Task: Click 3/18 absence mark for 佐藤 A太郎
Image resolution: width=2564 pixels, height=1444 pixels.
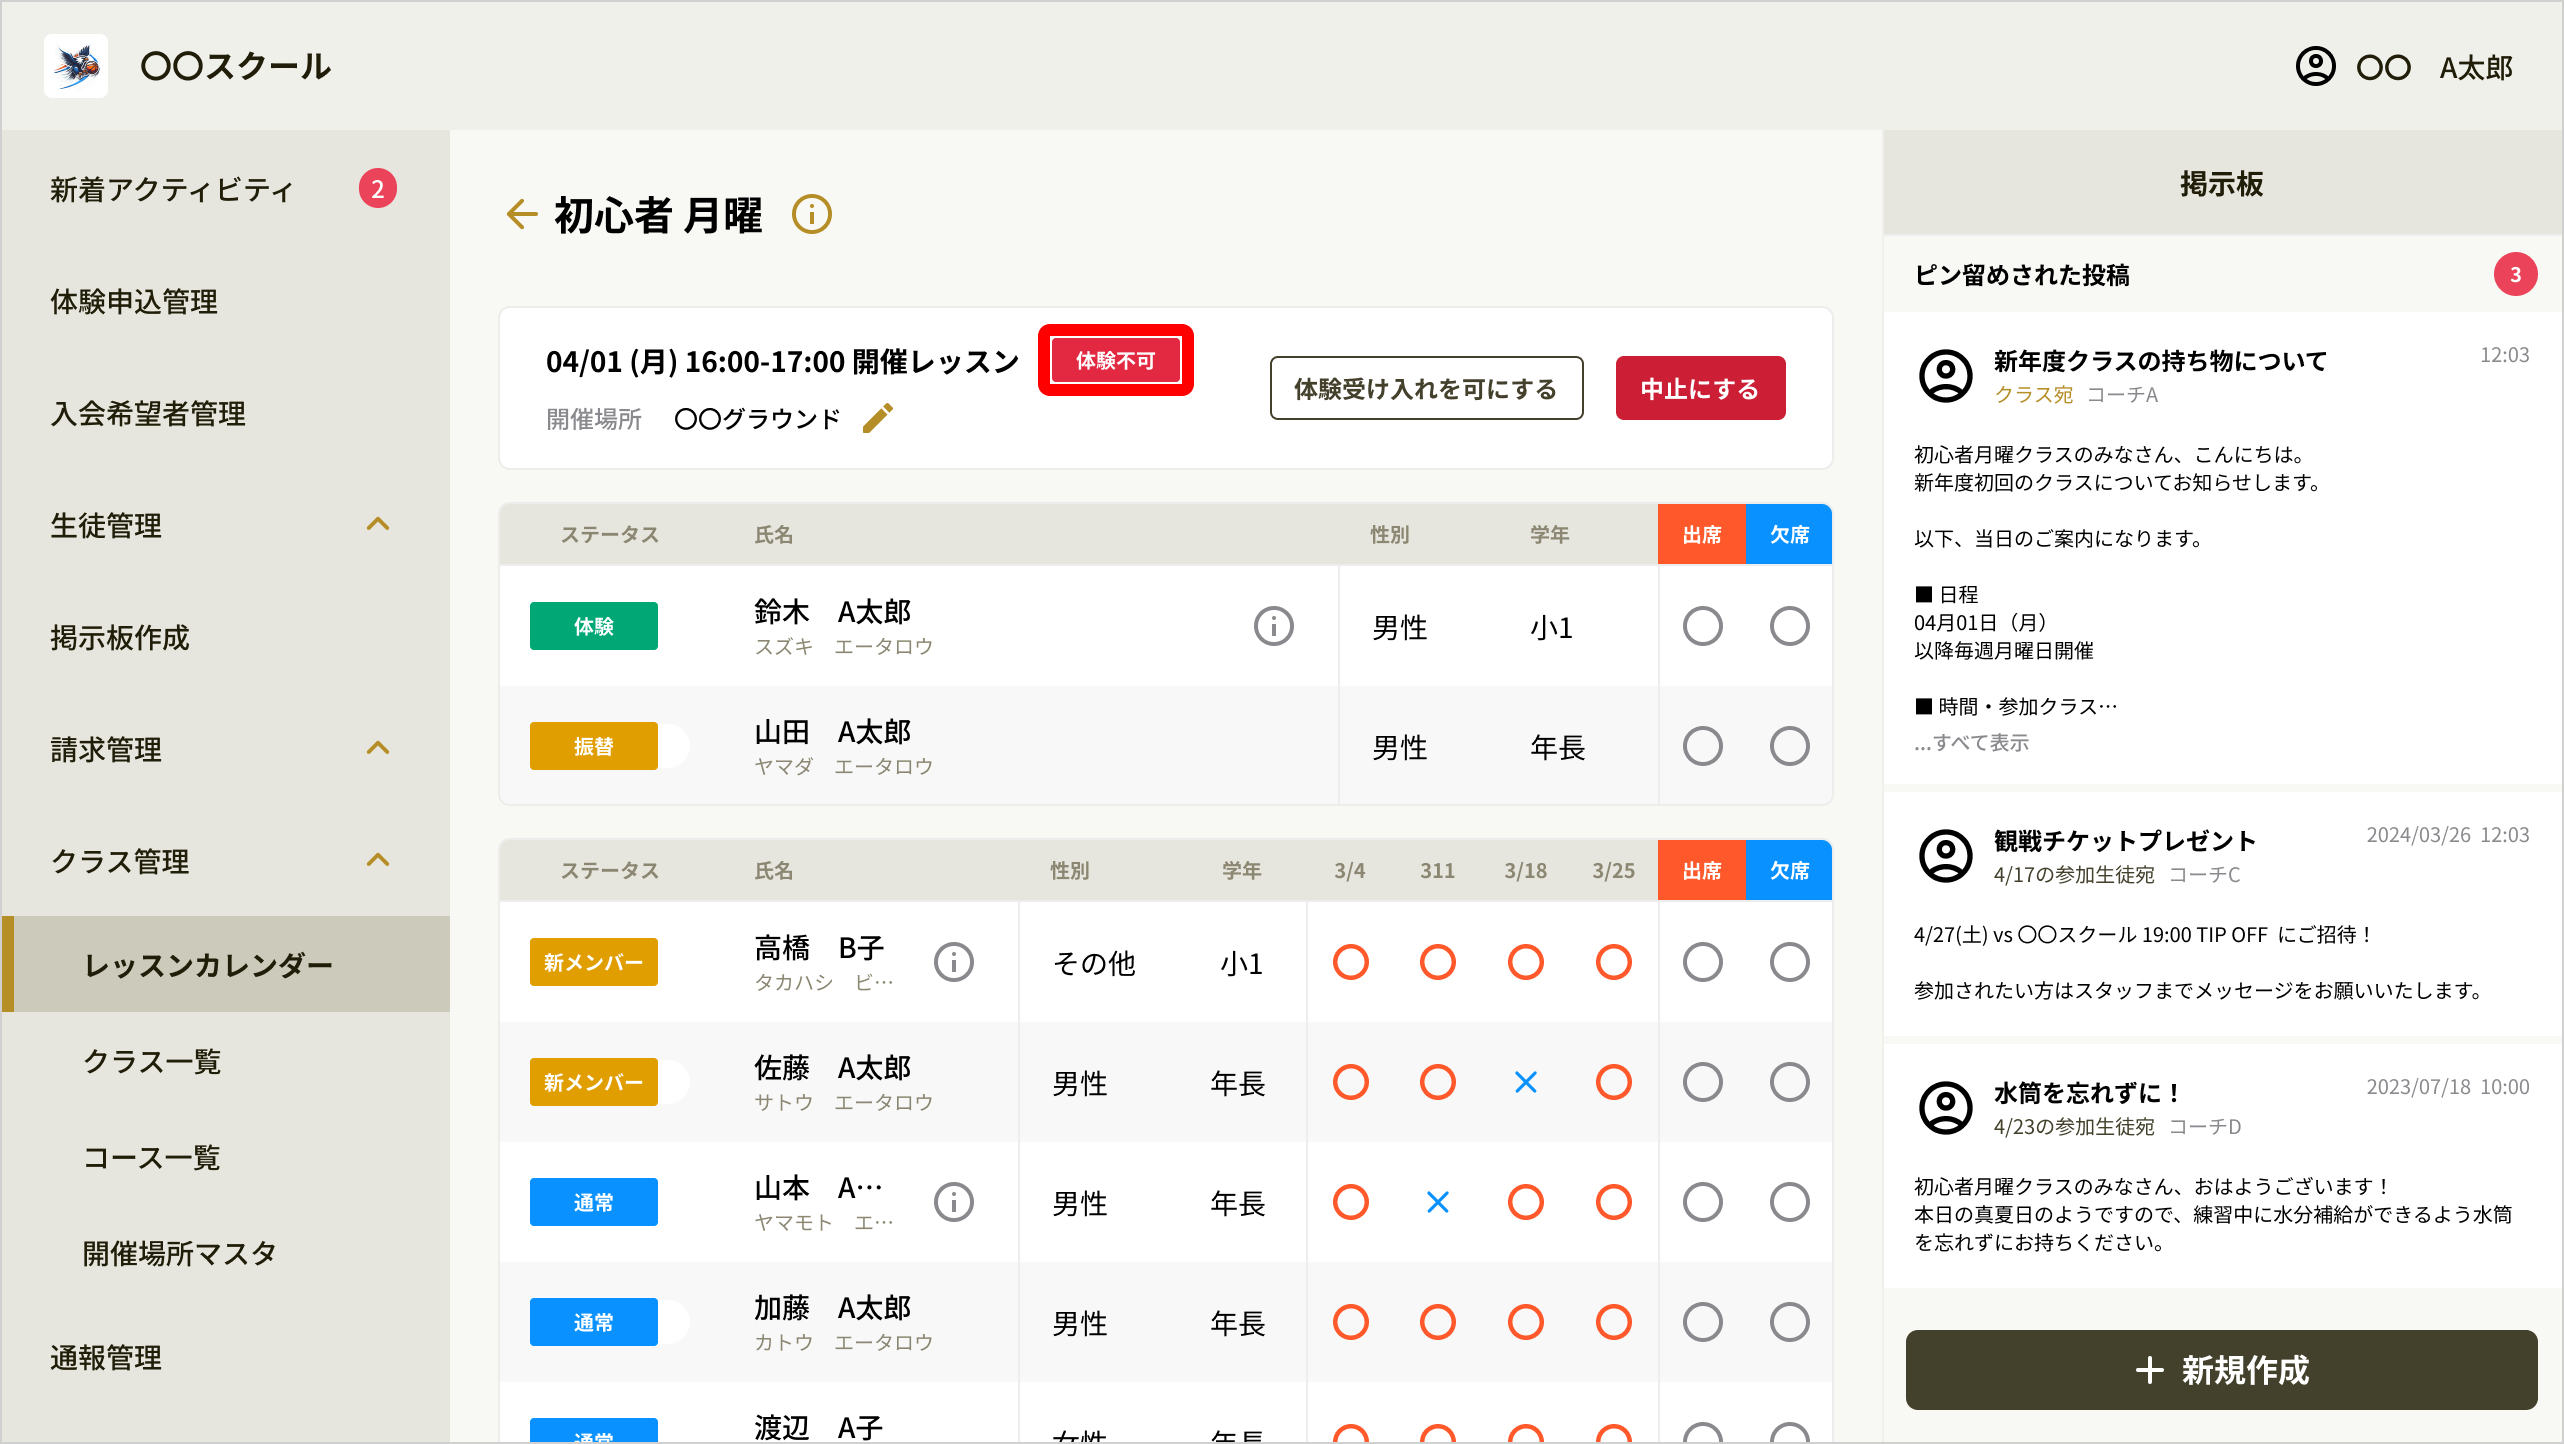Action: 1525,1082
